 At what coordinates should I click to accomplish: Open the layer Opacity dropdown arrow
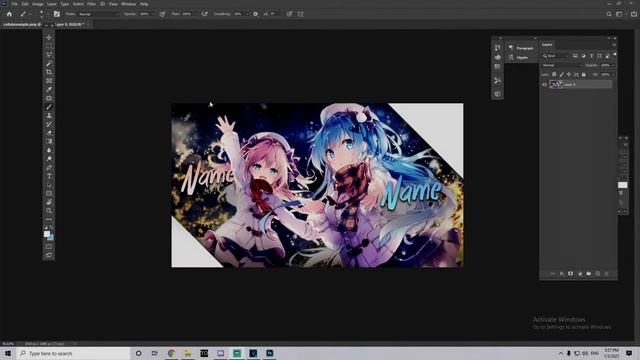613,65
